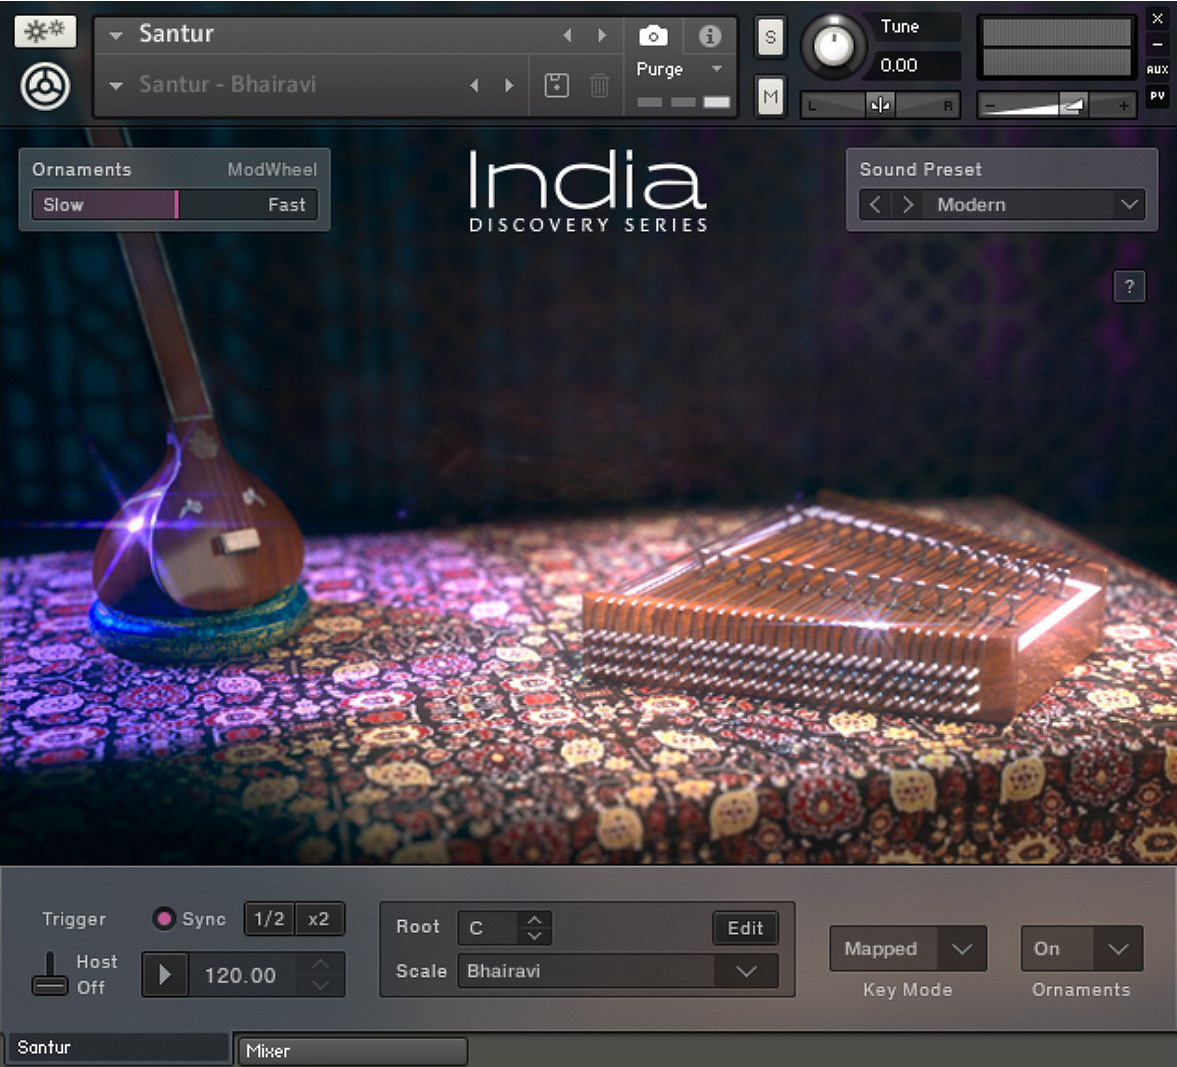This screenshot has width=1177, height=1067.
Task: Solo the Santur instrument
Action: (770, 36)
